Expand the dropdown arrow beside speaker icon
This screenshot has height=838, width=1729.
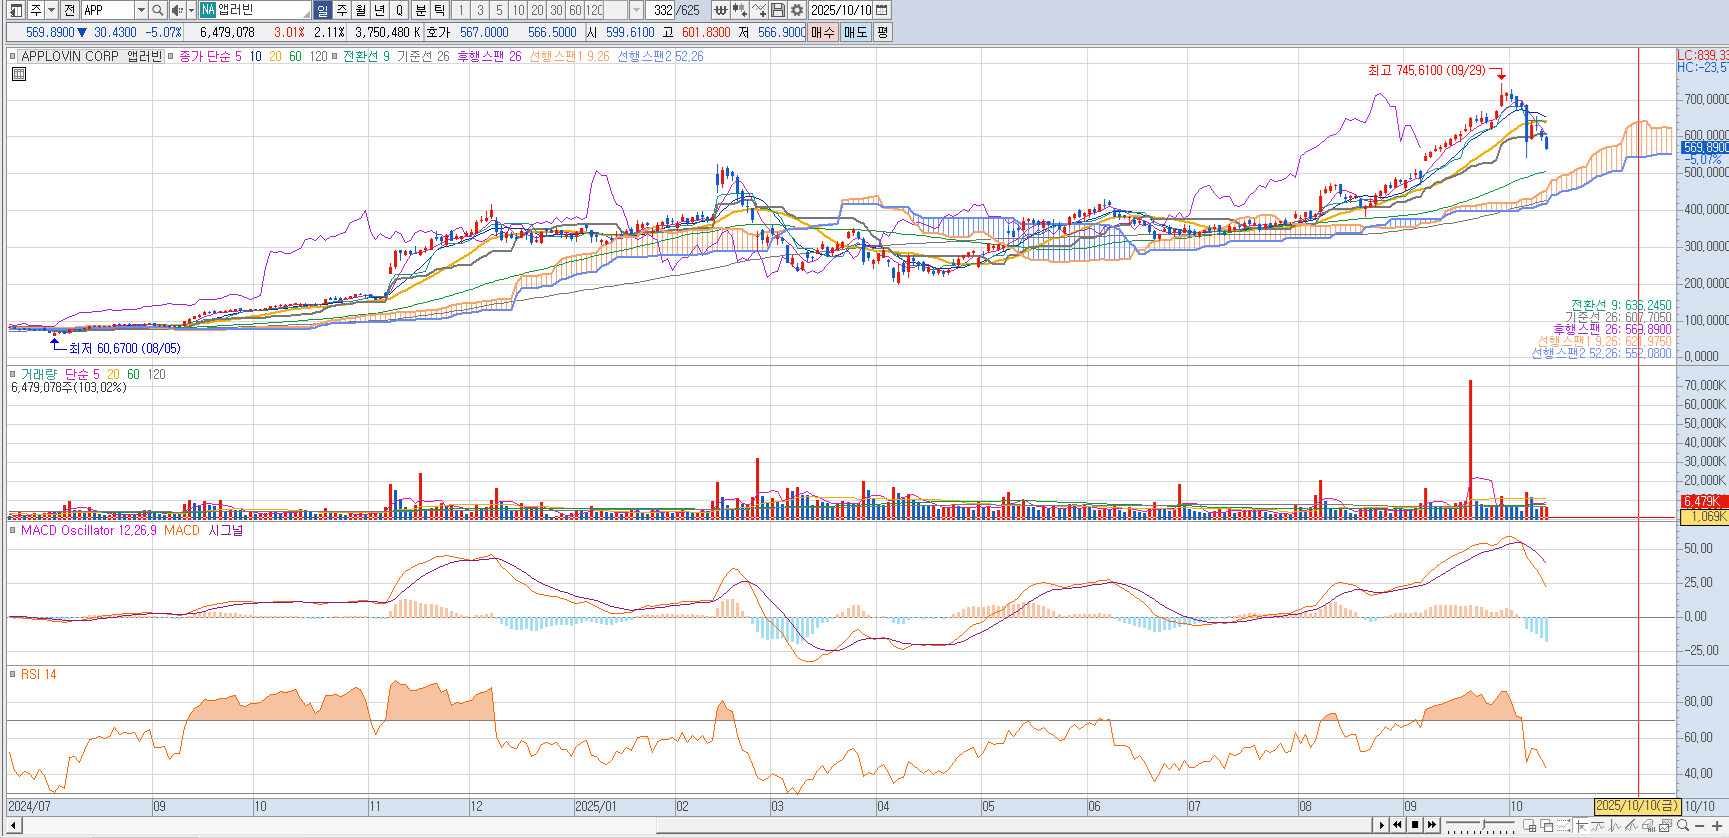click(x=191, y=10)
